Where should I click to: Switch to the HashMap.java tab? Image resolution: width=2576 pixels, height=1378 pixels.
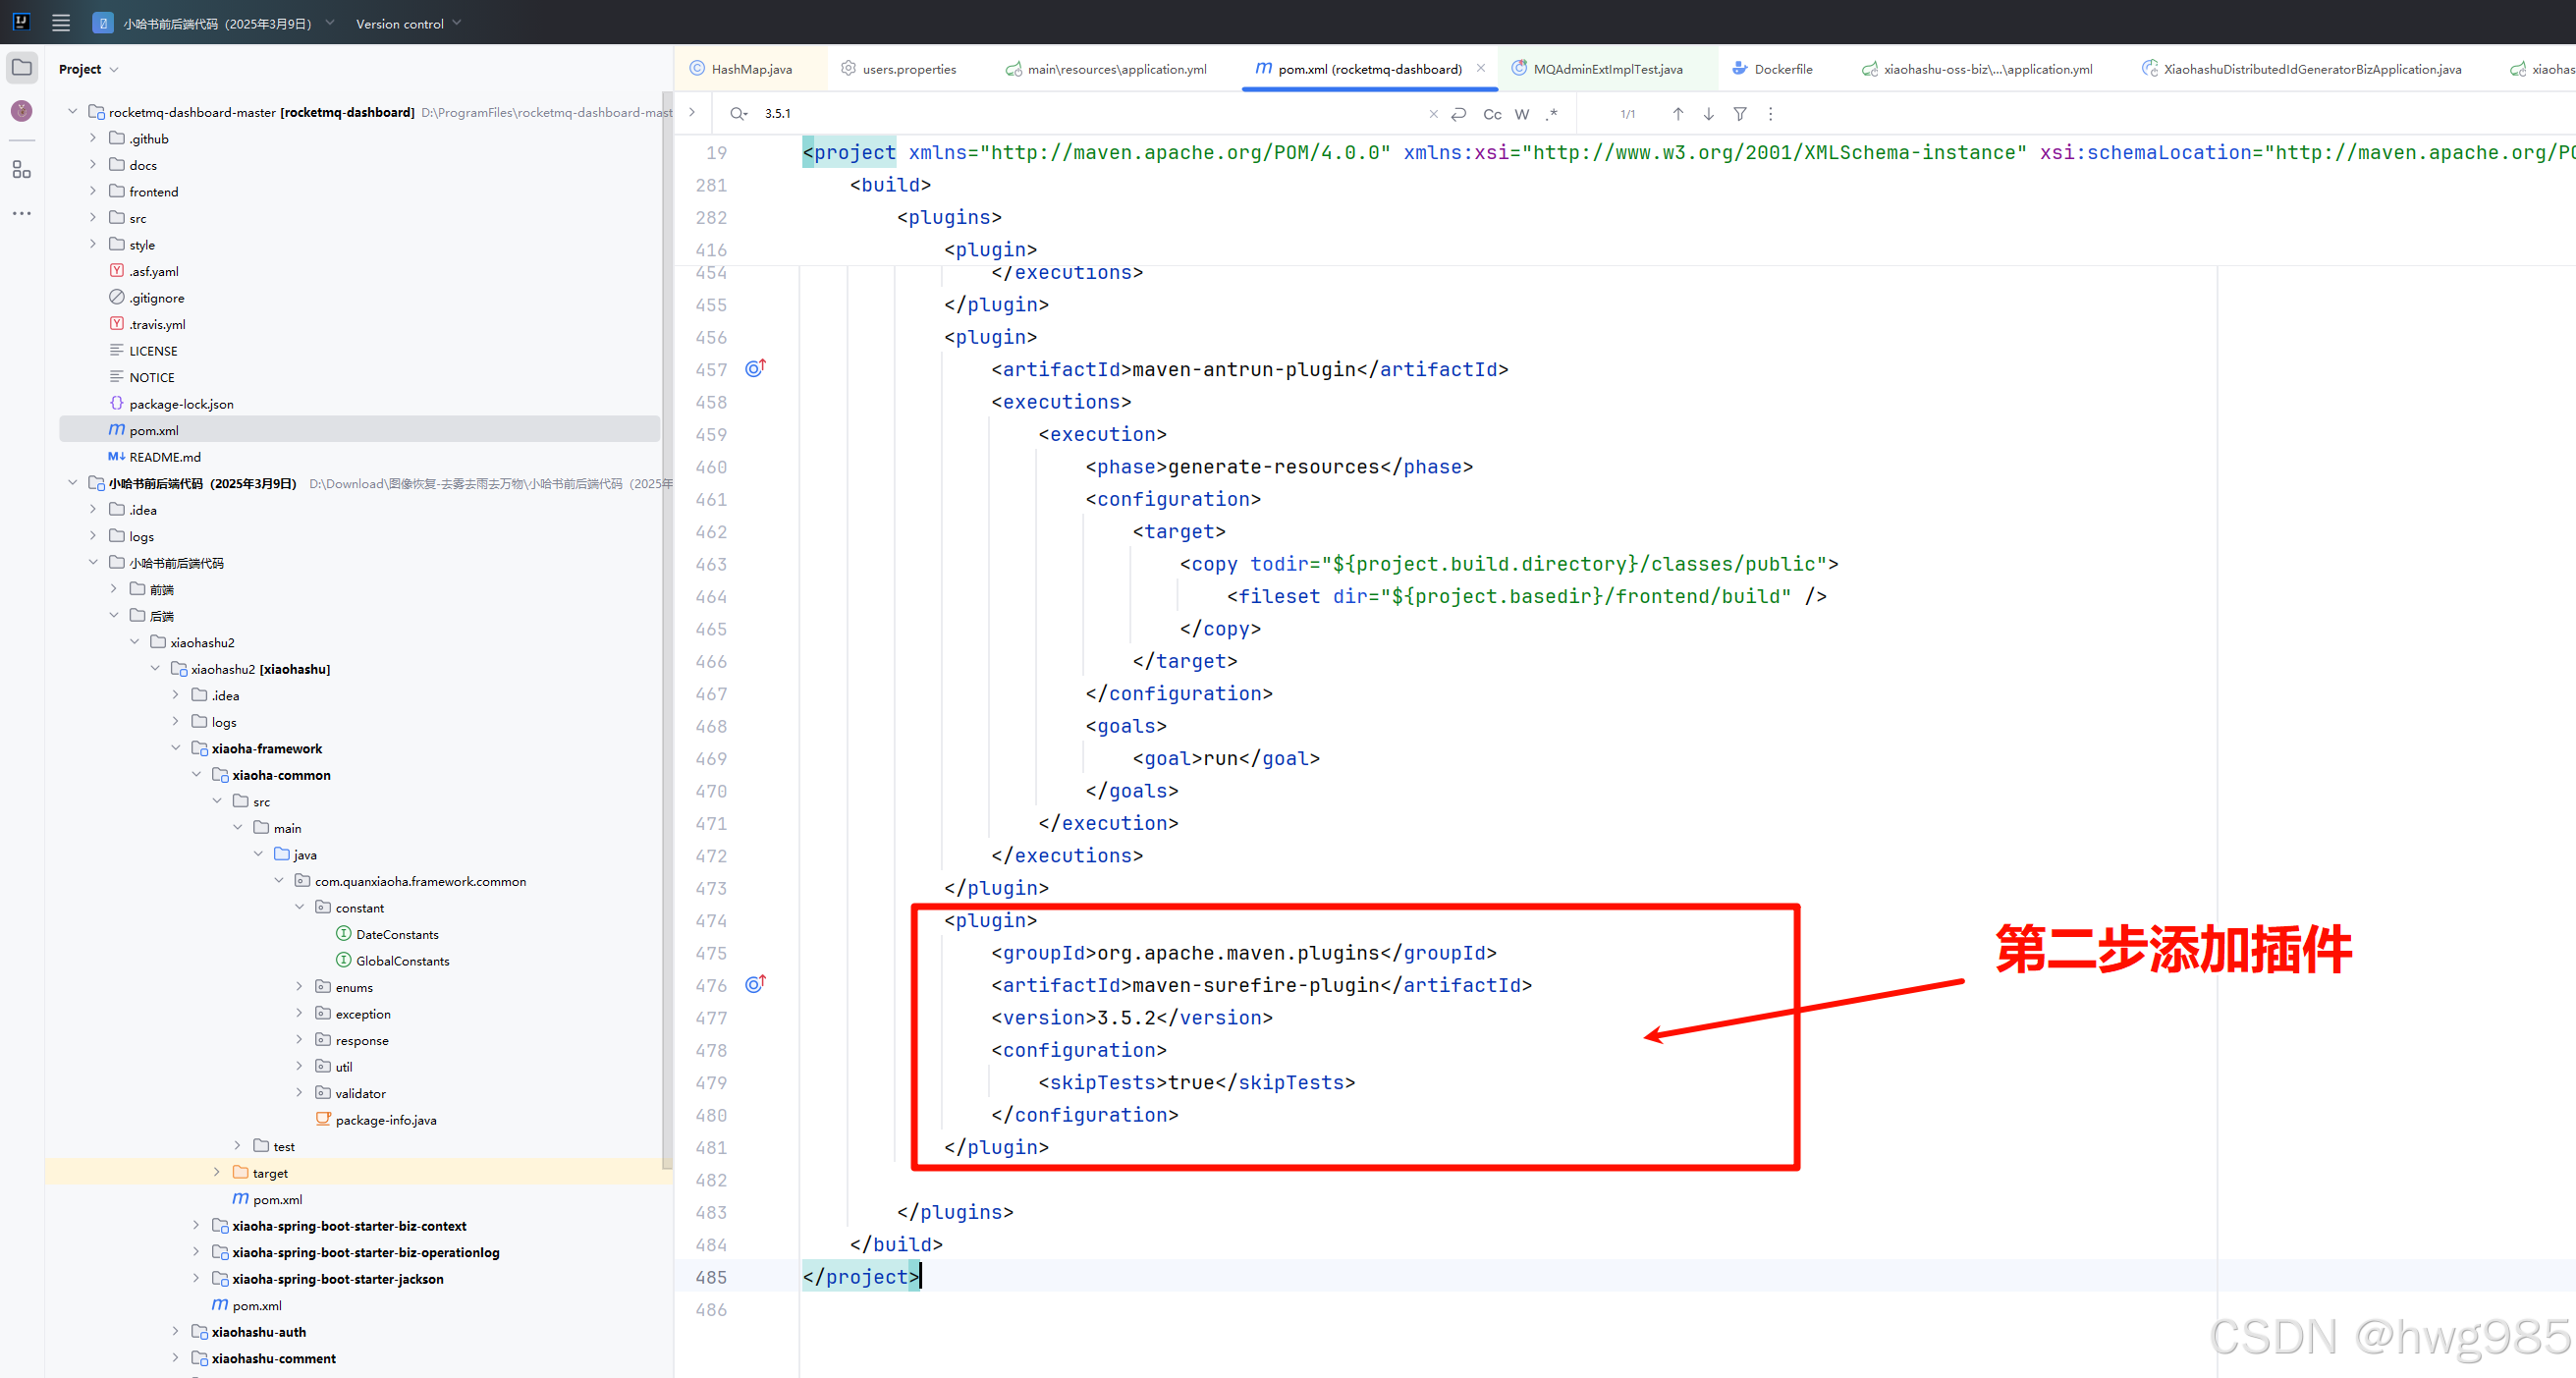(x=750, y=69)
